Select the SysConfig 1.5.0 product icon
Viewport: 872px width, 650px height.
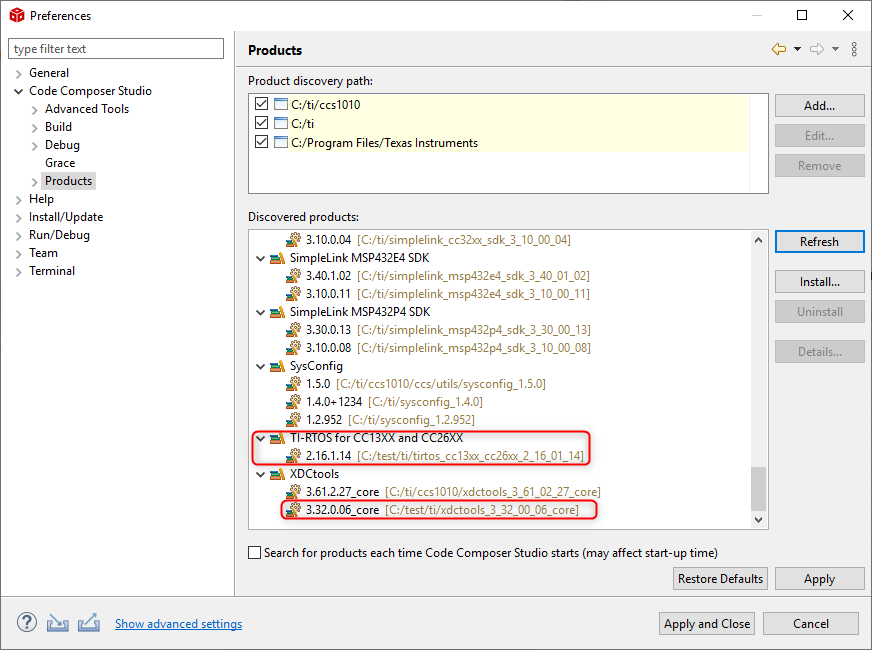pos(294,384)
